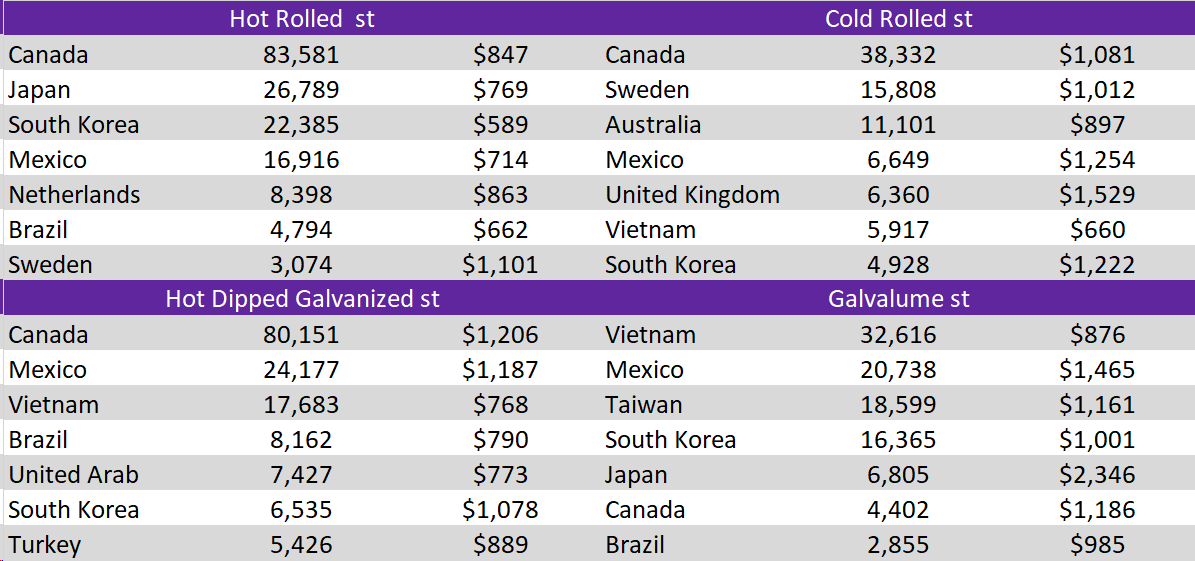Click the 38,332 quantity cell
This screenshot has height=561, width=1195.
click(898, 55)
